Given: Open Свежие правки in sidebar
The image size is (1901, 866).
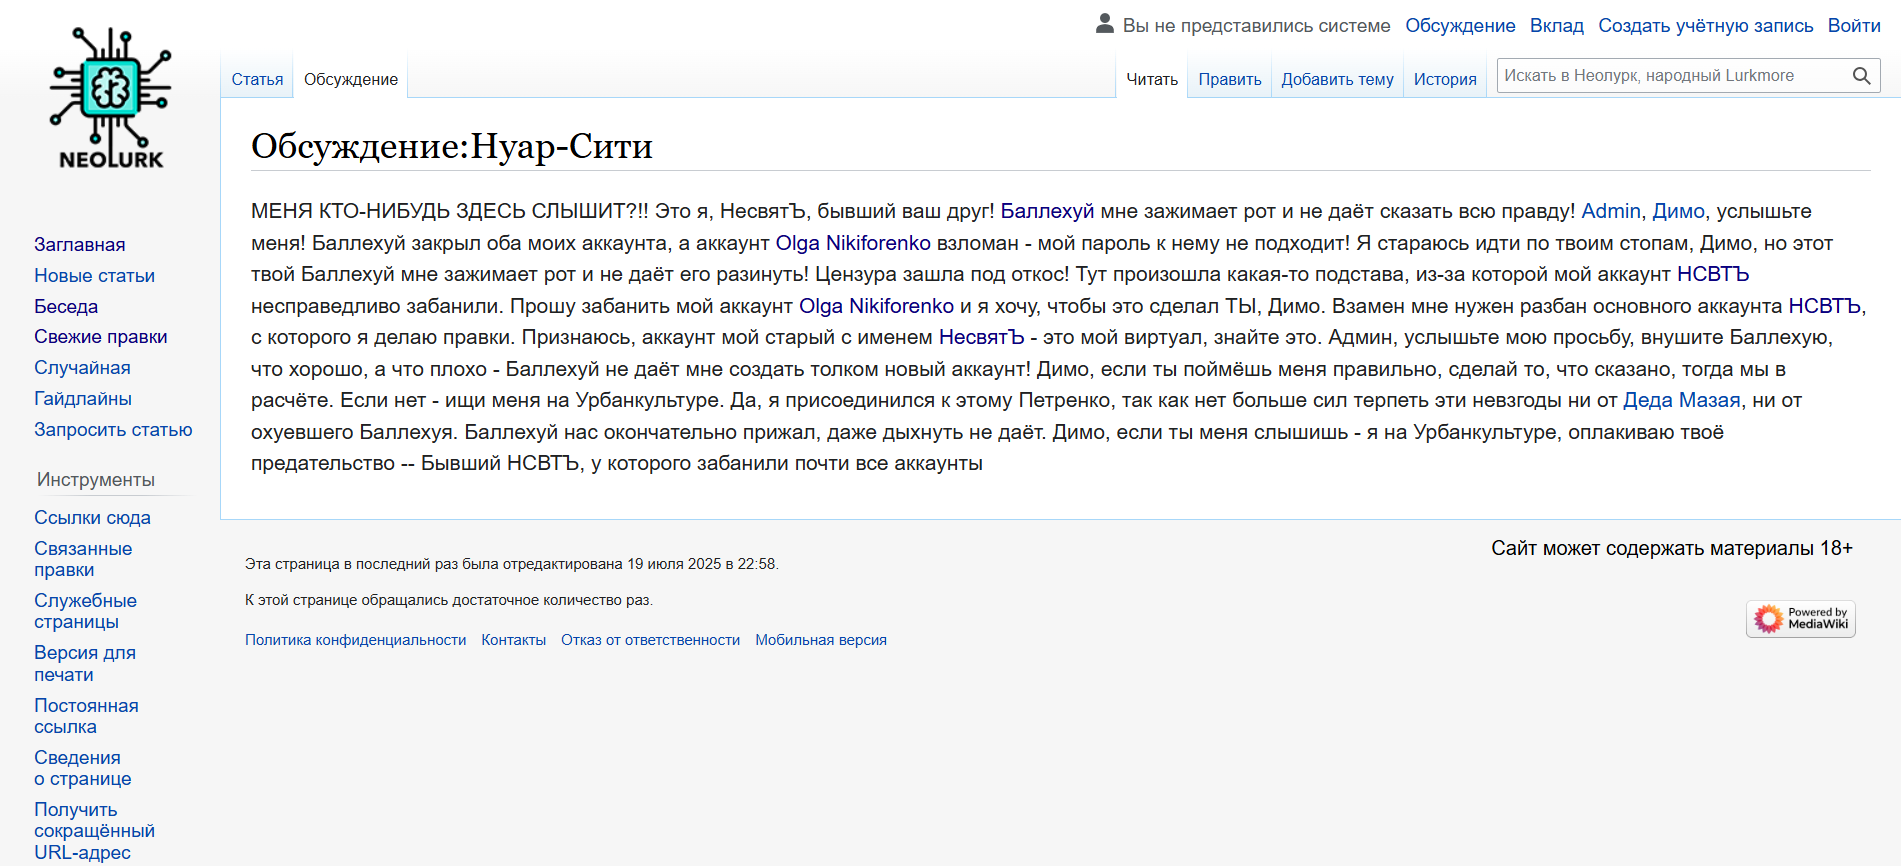Looking at the screenshot, I should coord(101,337).
